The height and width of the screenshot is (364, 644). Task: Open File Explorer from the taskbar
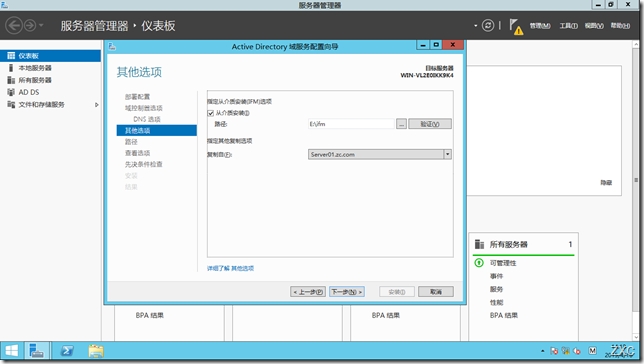coord(96,351)
